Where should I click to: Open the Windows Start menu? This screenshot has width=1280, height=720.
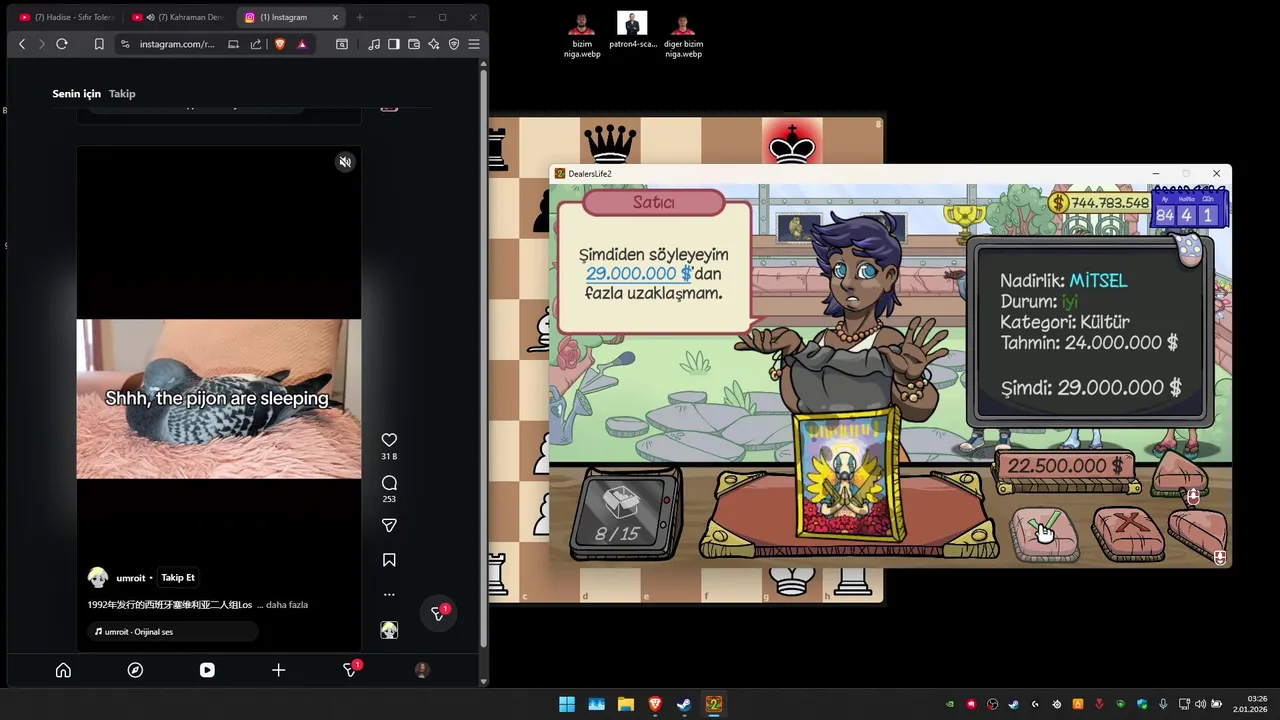[567, 704]
